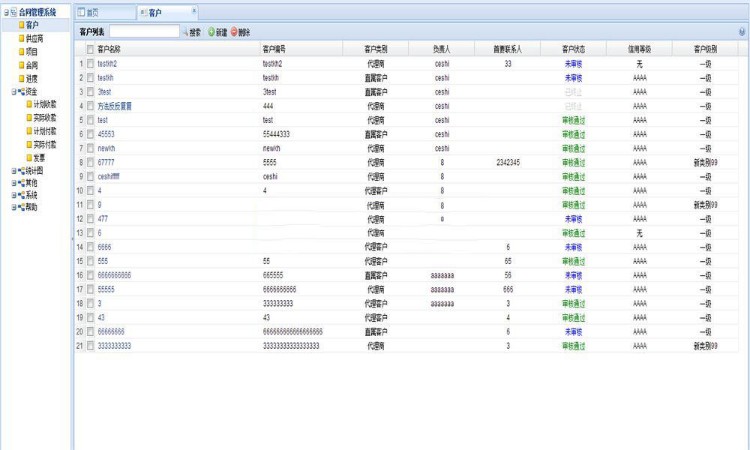Check the box for customer 45553
The height and width of the screenshot is (450, 750).
click(x=90, y=133)
